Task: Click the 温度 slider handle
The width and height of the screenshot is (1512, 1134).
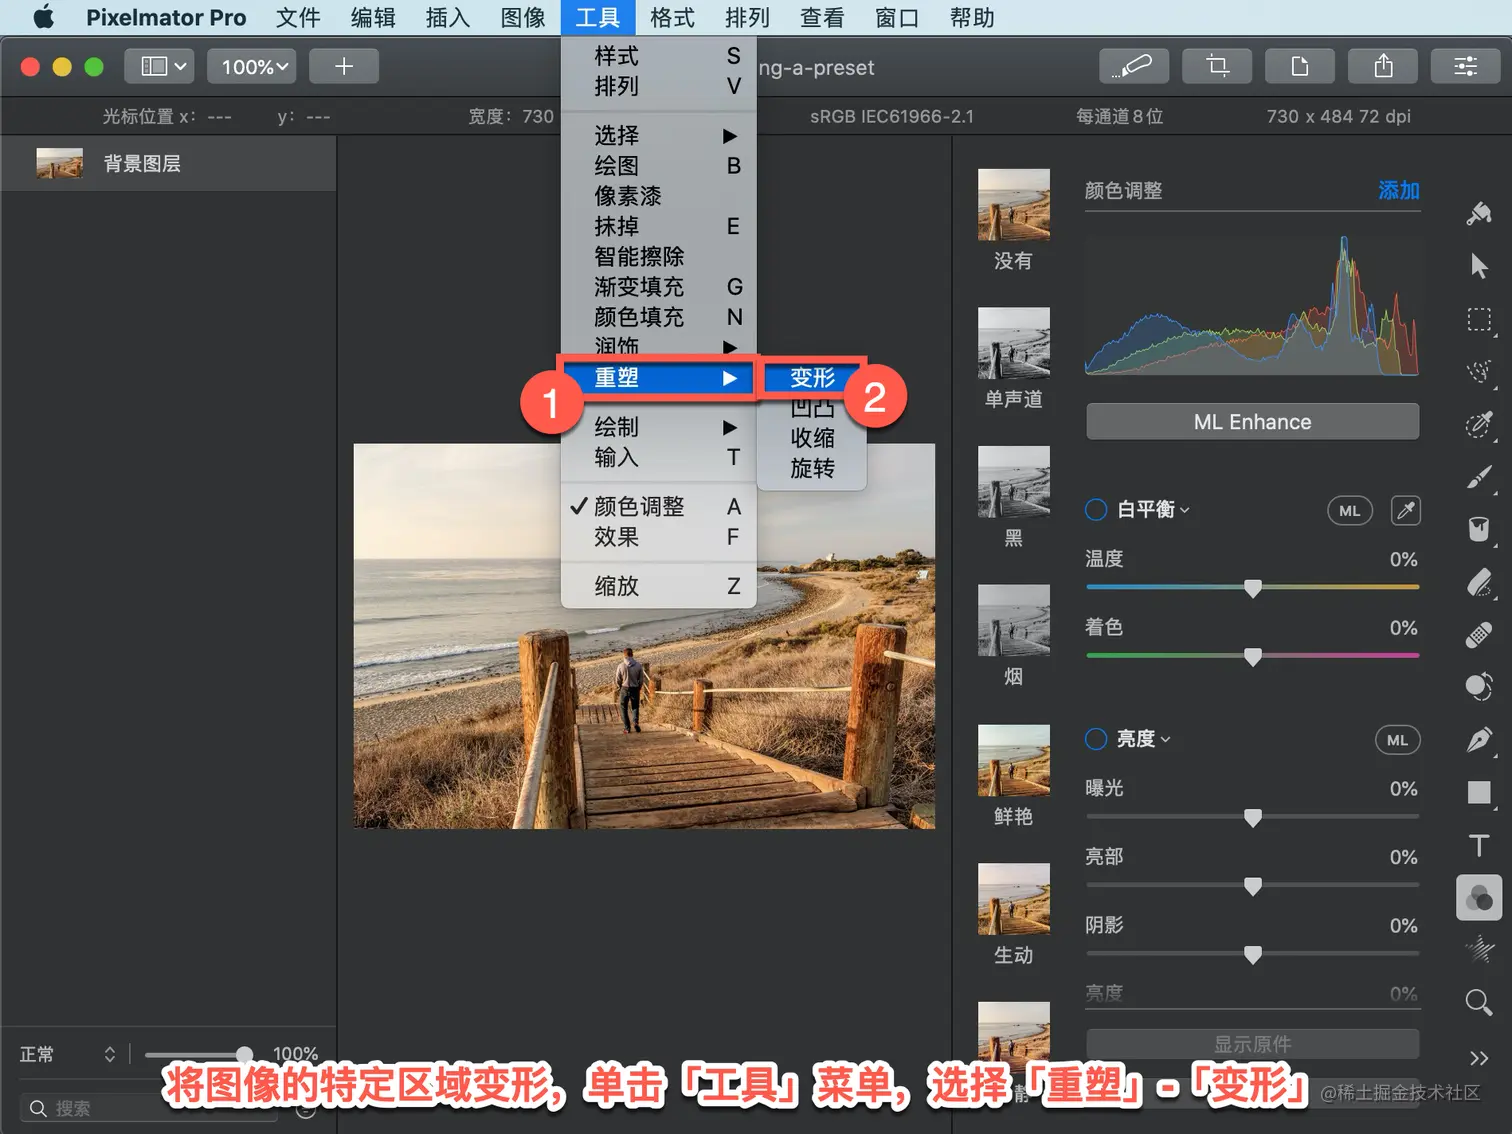Action: pyautogui.click(x=1252, y=588)
